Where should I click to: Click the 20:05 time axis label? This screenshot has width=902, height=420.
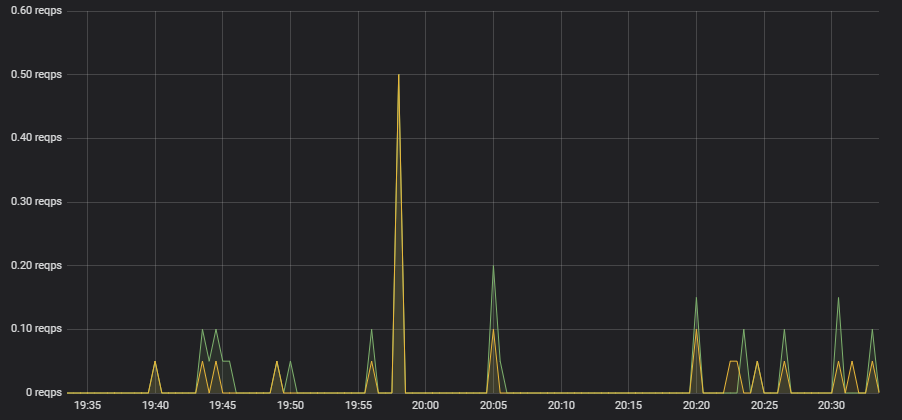(494, 406)
